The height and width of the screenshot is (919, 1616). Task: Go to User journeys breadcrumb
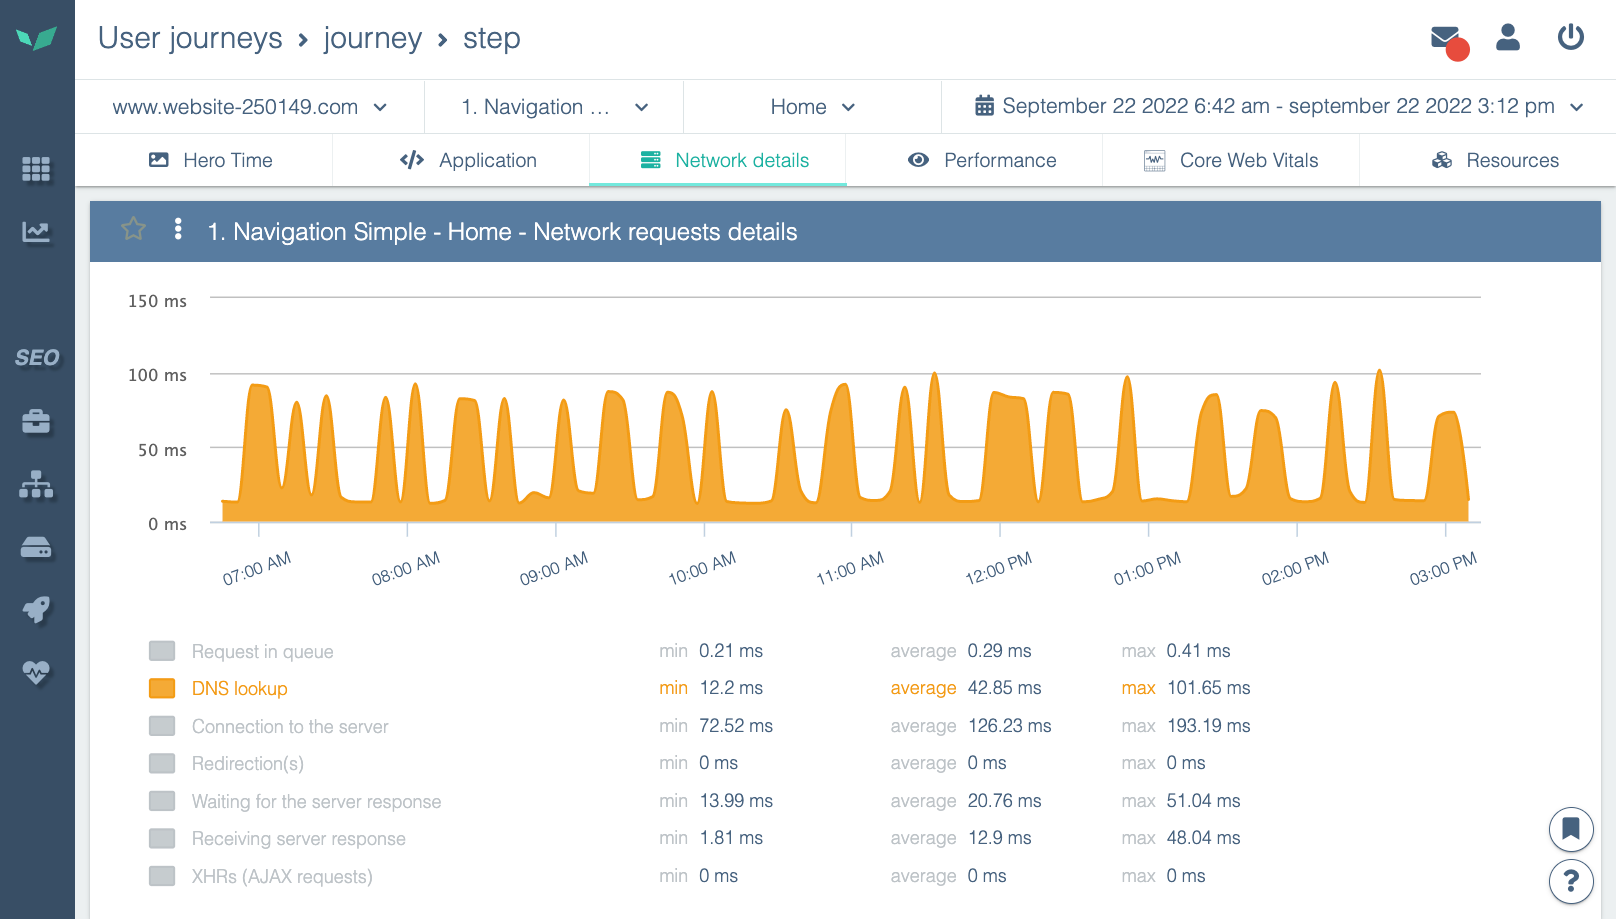190,38
